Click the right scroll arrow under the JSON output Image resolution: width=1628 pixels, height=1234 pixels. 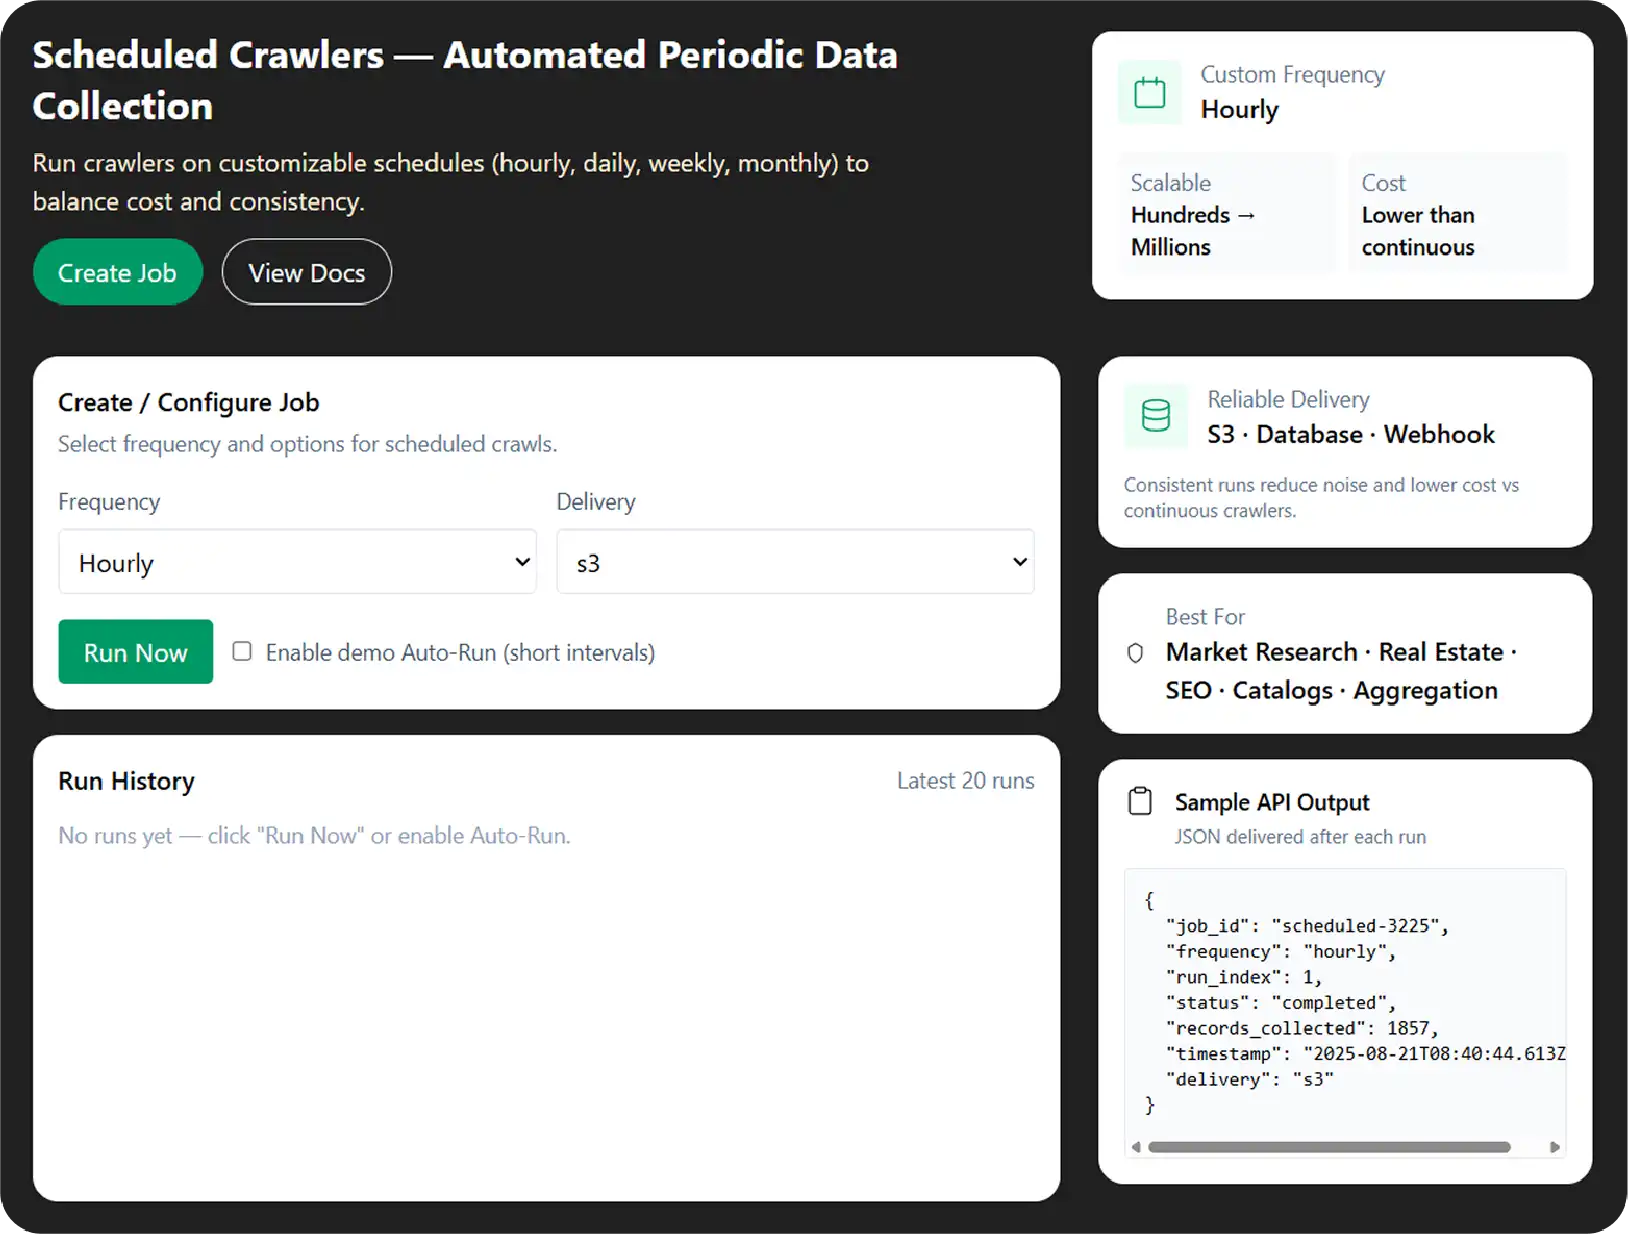(1556, 1147)
